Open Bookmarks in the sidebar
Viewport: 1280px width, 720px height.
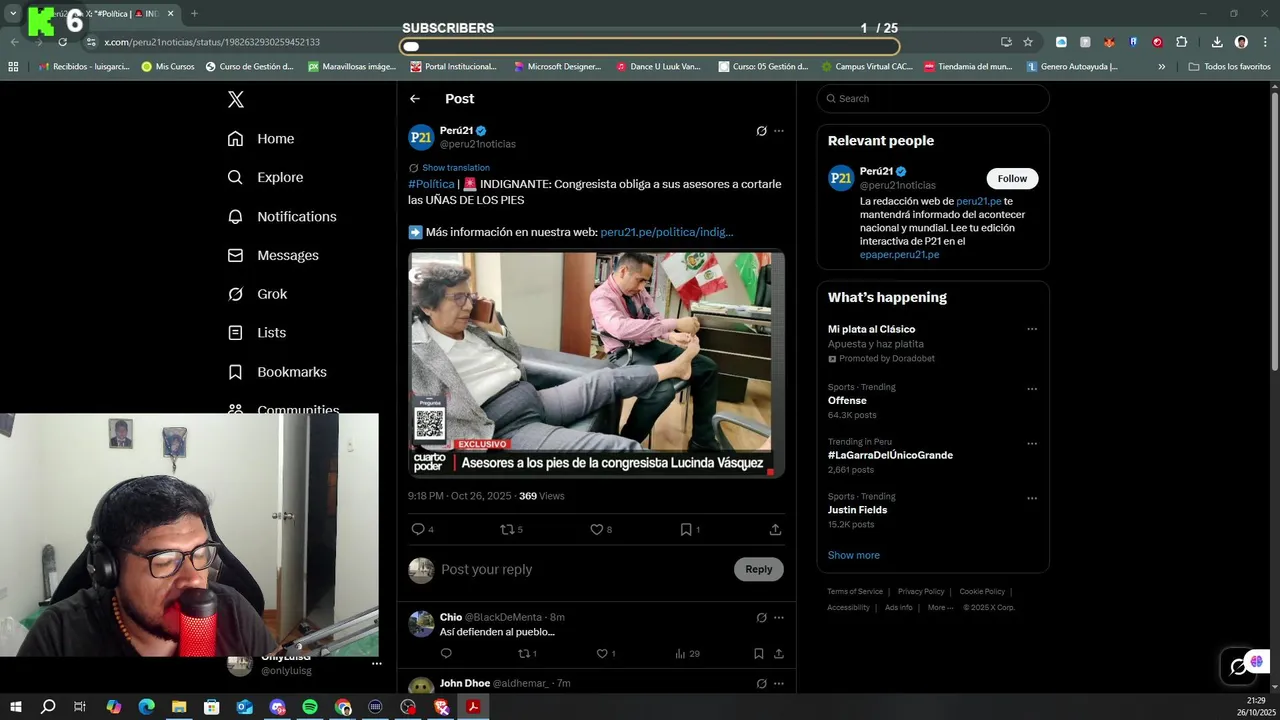tap(277, 372)
